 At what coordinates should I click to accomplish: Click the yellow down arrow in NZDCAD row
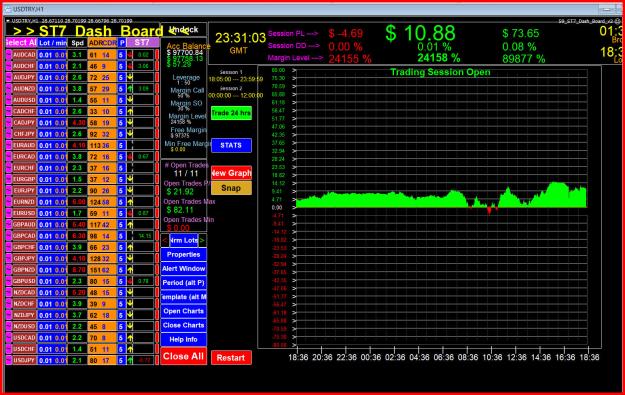click(x=130, y=292)
